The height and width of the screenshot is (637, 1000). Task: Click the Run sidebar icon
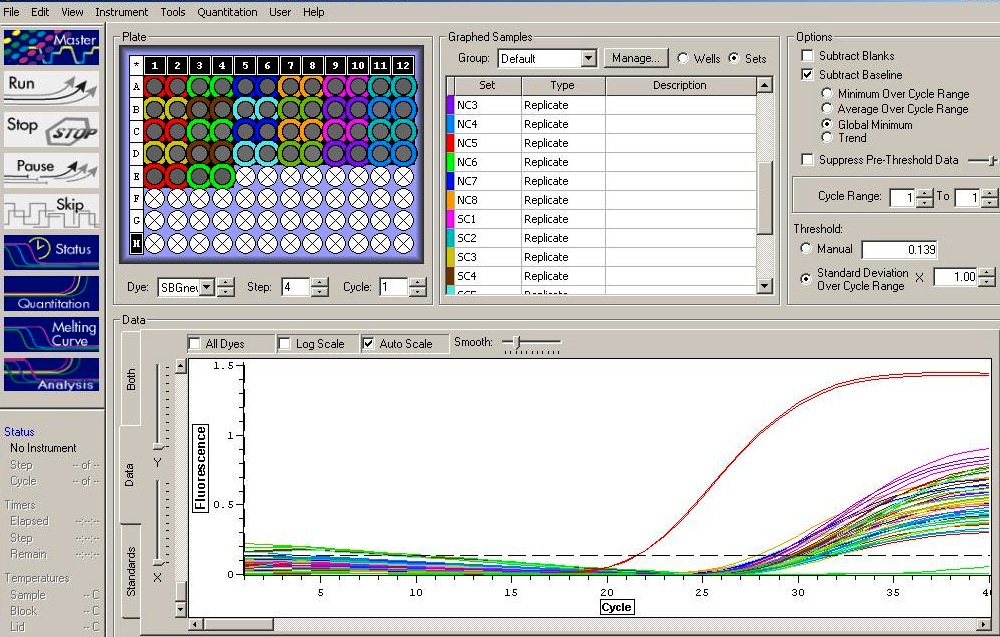tap(51, 87)
